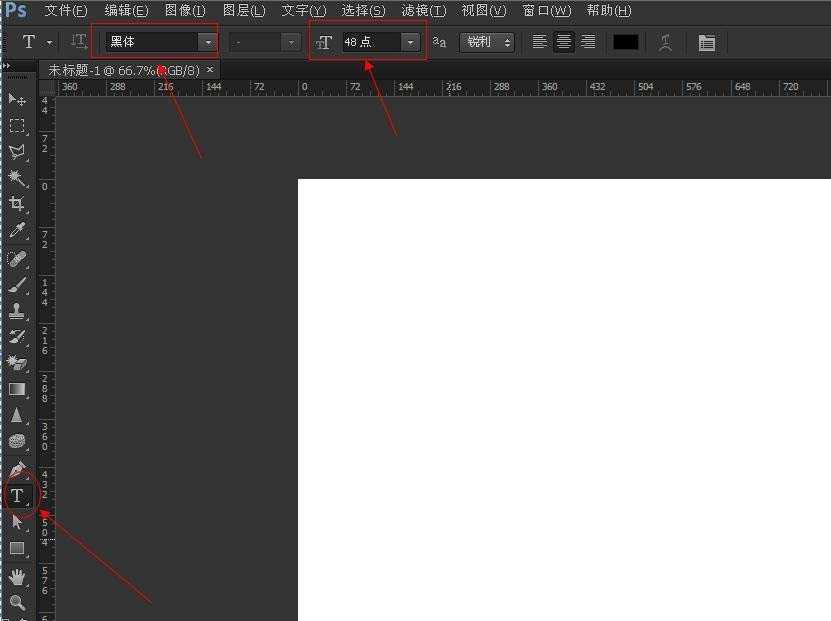831x621 pixels.
Task: Click the Create Warped Text icon
Action: [665, 42]
